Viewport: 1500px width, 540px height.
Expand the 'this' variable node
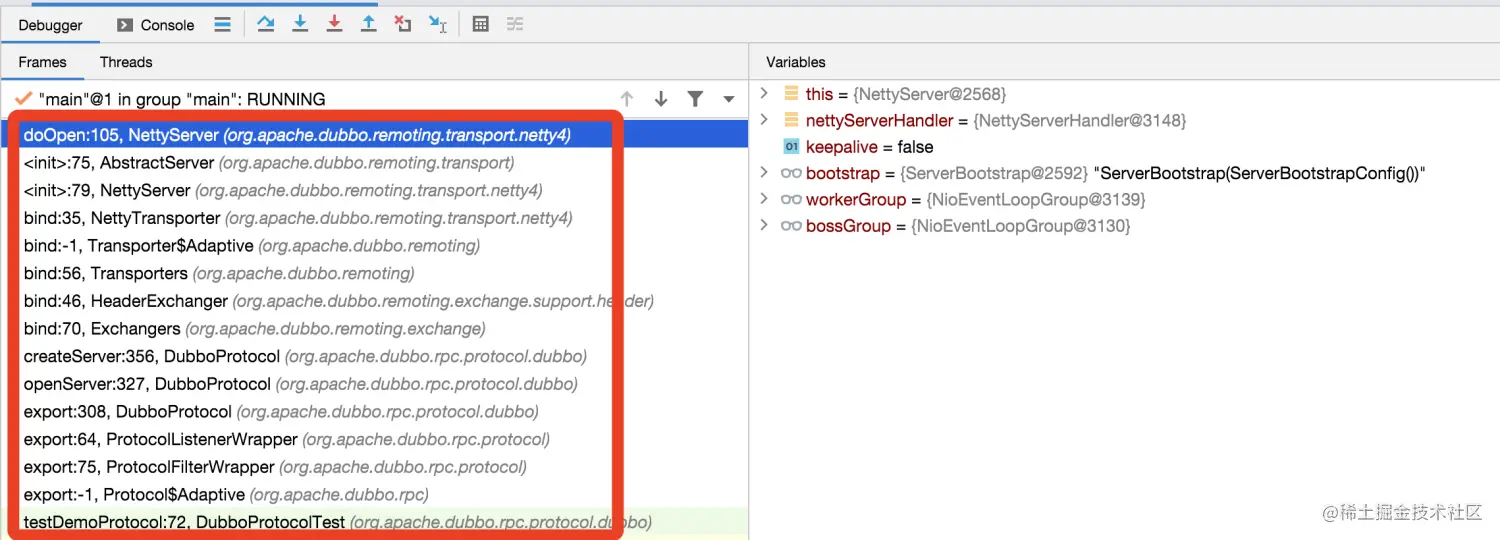click(764, 93)
